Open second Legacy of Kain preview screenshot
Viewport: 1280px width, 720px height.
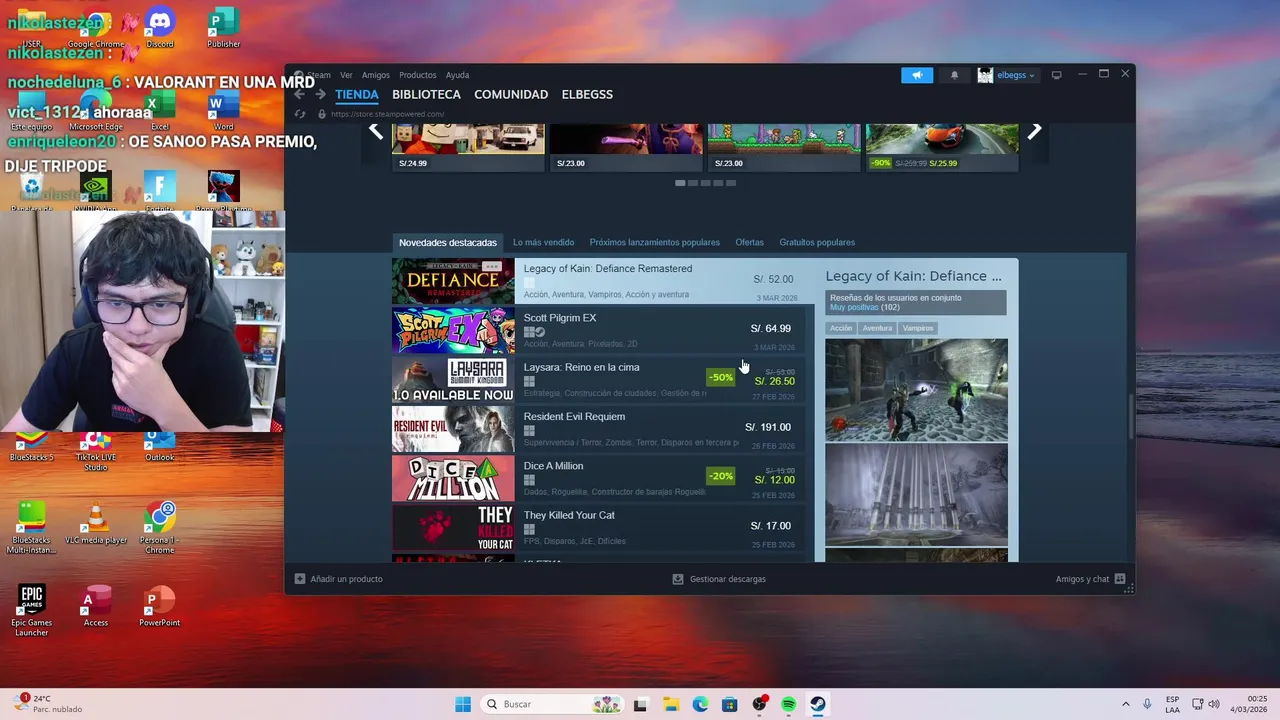[x=917, y=495]
